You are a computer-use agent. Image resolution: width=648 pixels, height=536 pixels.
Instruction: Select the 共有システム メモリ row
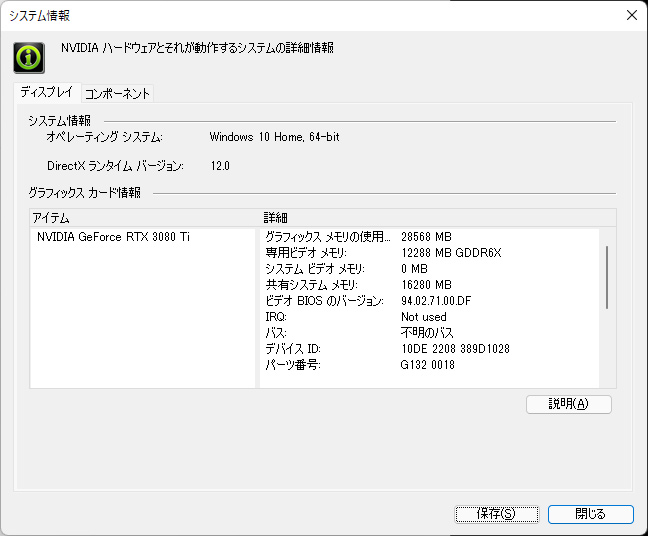point(429,285)
